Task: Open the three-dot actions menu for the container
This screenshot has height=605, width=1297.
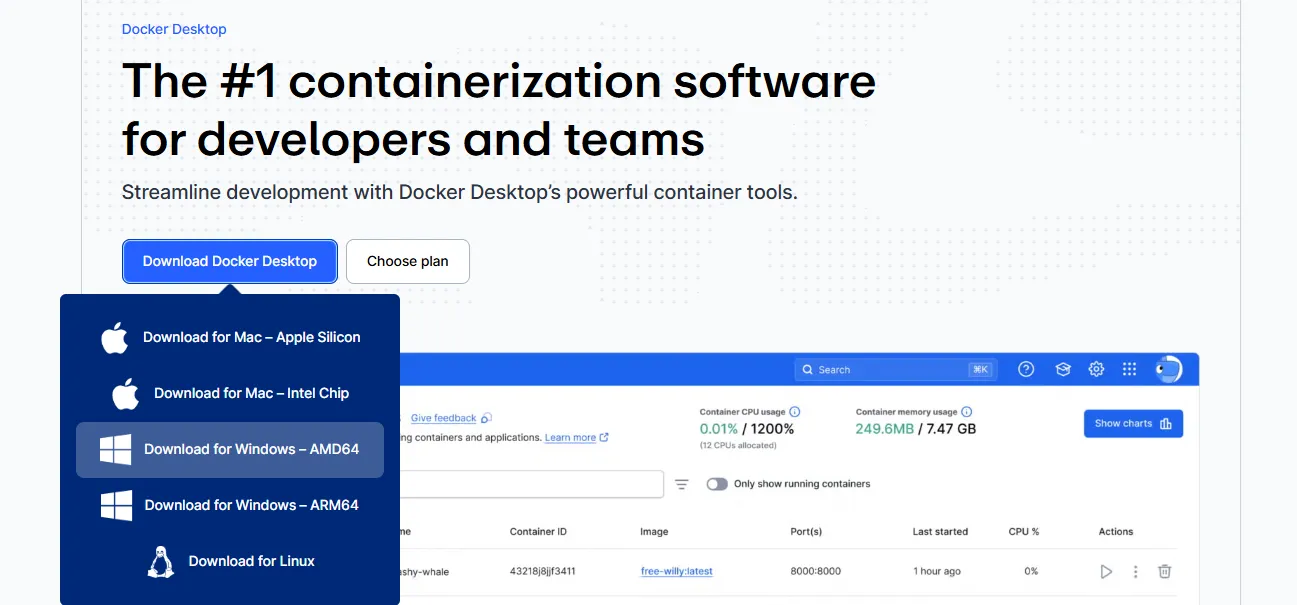Action: coord(1136,572)
